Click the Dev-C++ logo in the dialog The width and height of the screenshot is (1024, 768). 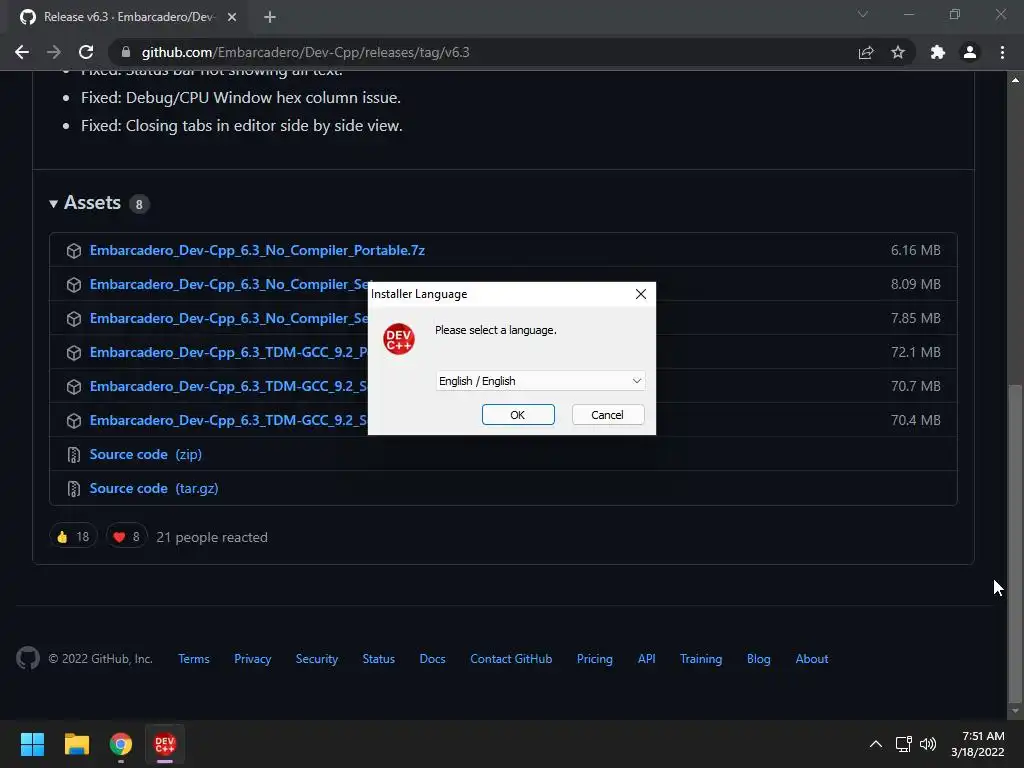click(398, 339)
